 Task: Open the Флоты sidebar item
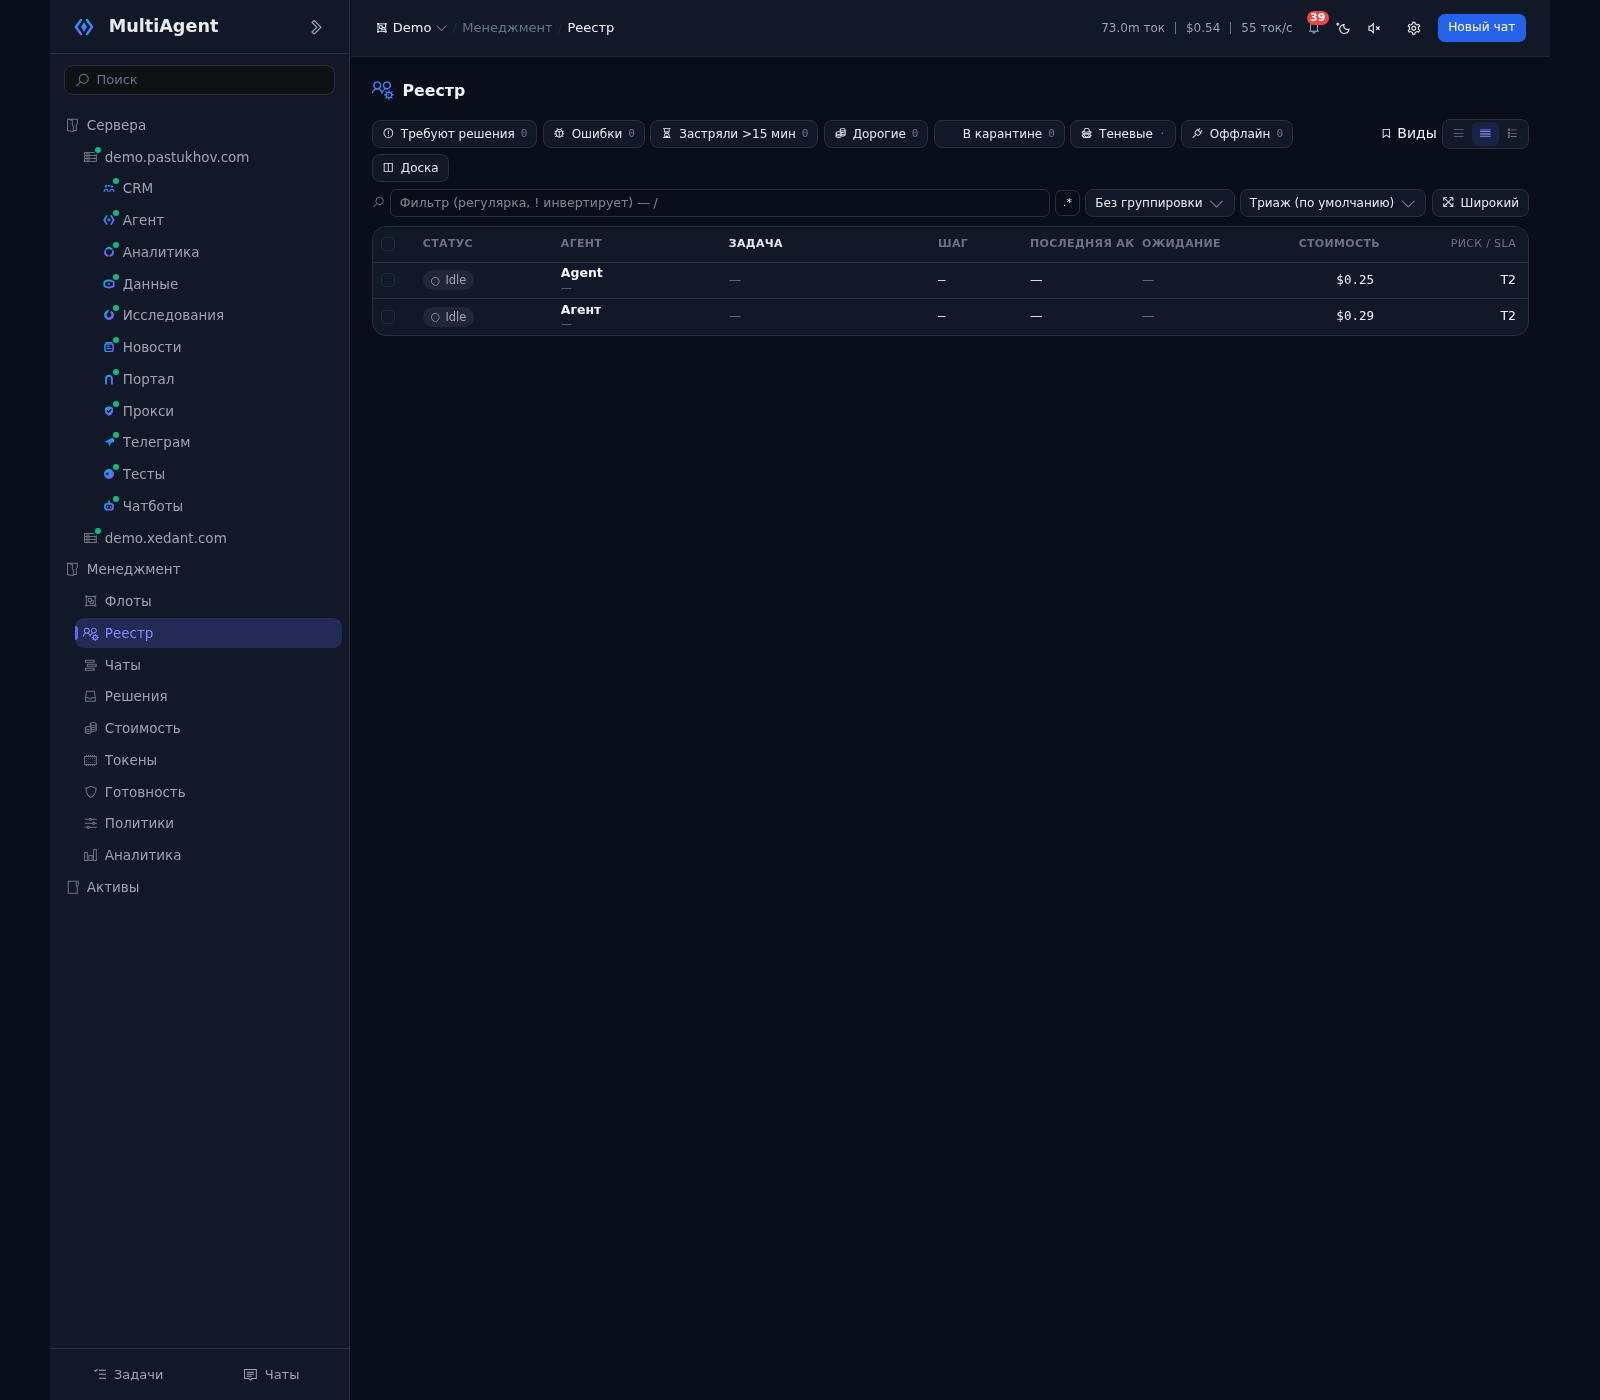208,601
